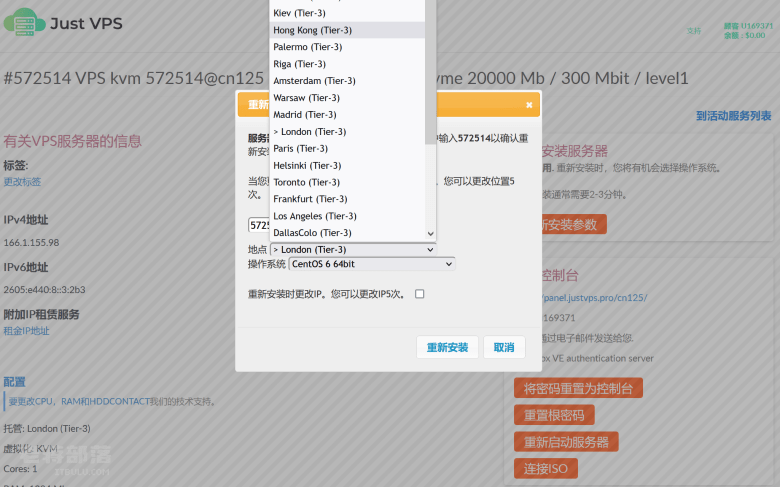Image resolution: width=780 pixels, height=487 pixels.
Task: Click the location list vertical scrollbar thumb
Action: pyautogui.click(x=431, y=72)
